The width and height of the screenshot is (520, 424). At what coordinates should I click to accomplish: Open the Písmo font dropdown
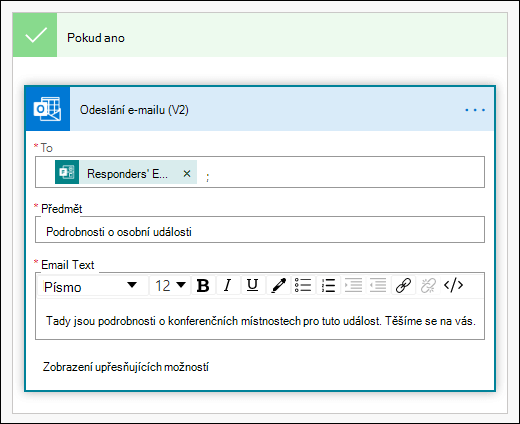(92, 286)
